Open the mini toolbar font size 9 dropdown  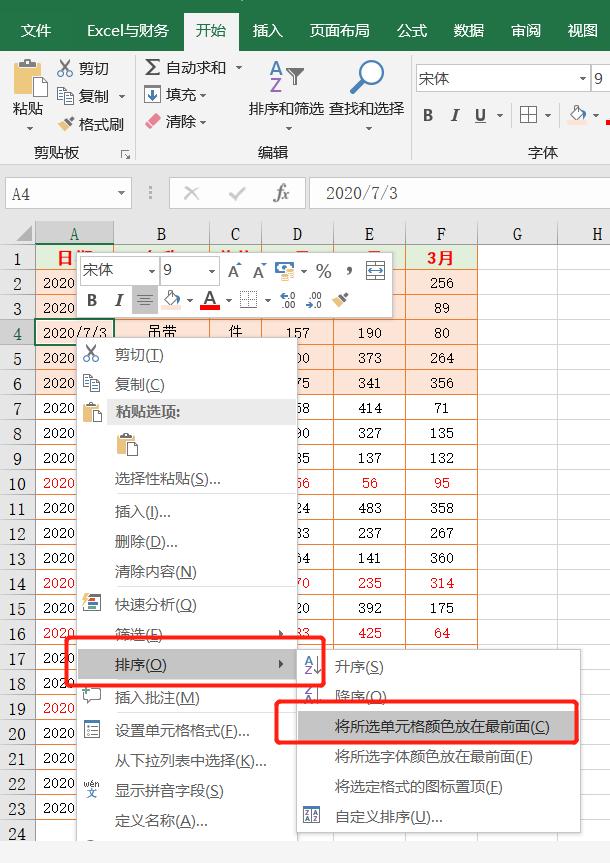point(211,271)
